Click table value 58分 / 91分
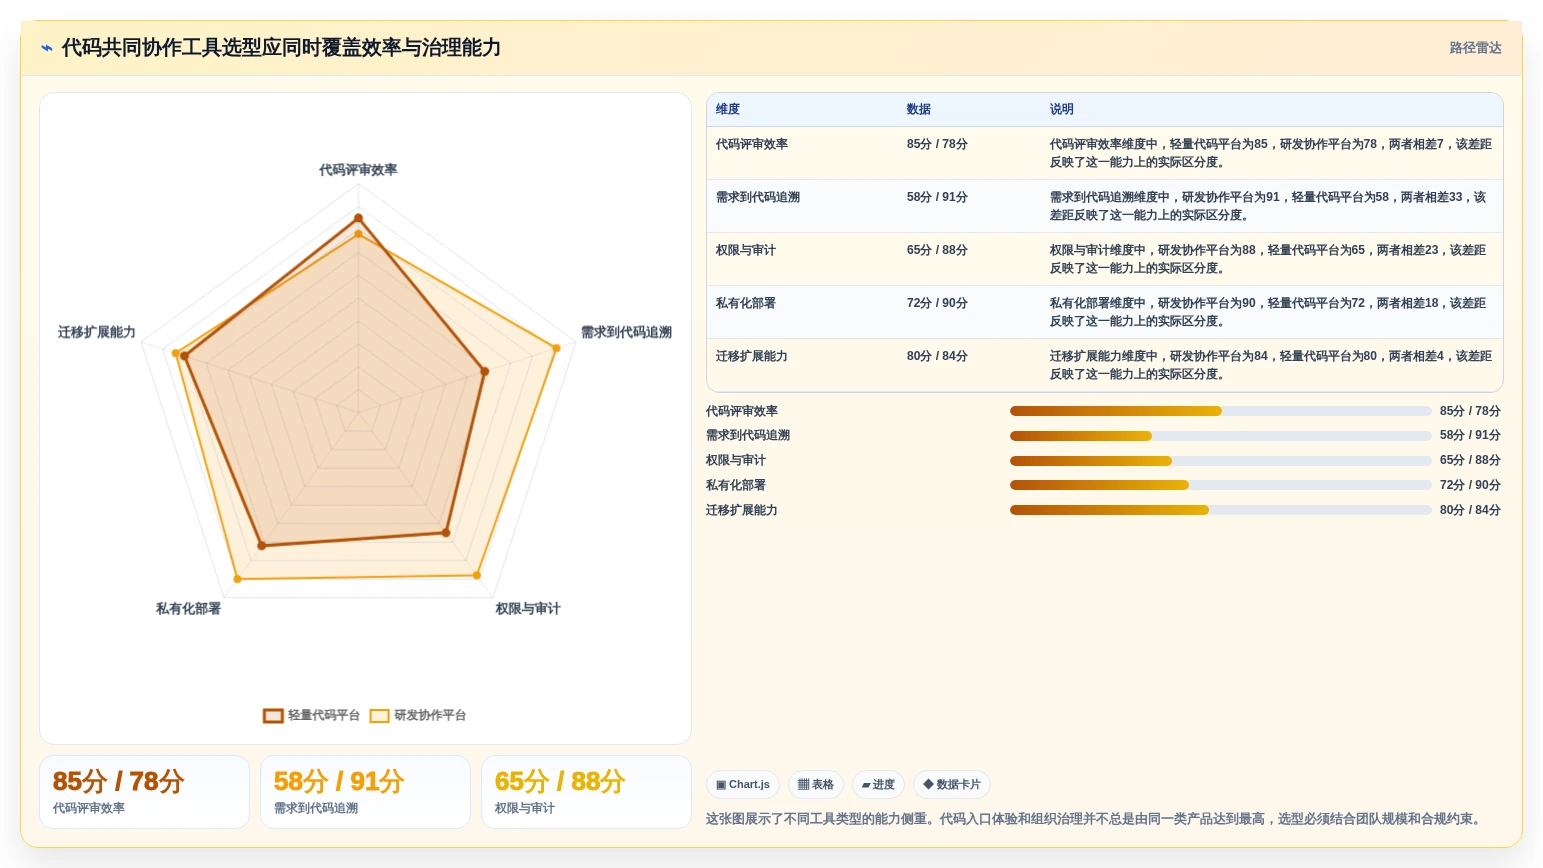1543x868 pixels. point(937,197)
